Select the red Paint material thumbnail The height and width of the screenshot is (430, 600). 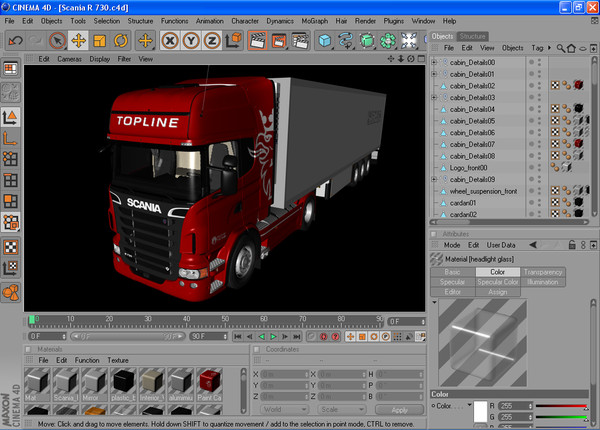209,384
